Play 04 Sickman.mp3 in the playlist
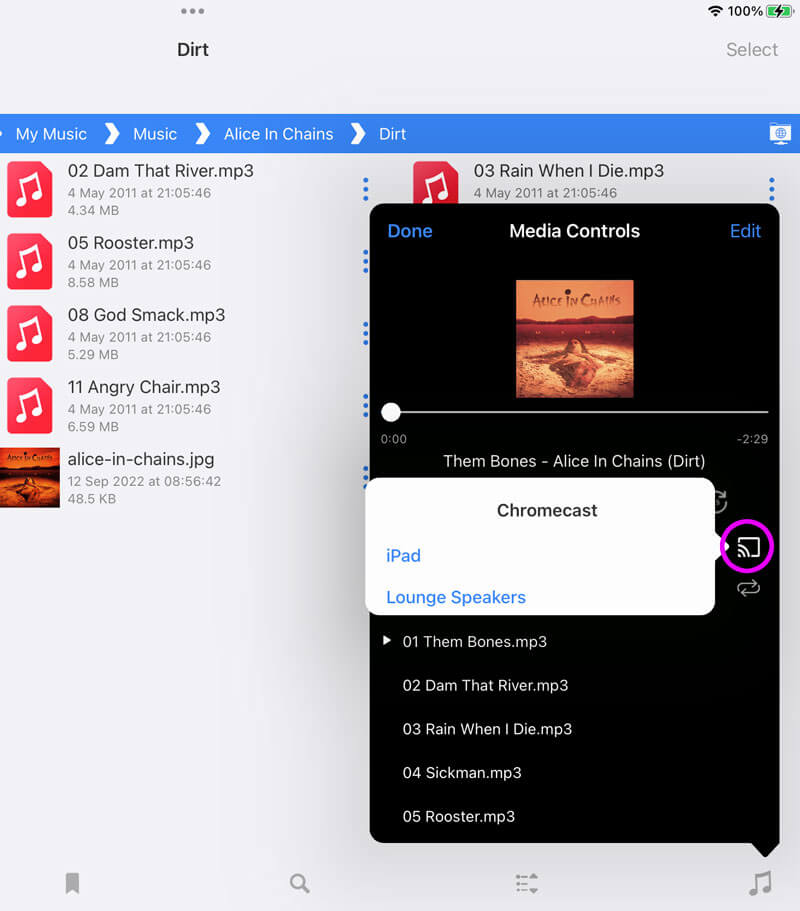 tap(462, 773)
